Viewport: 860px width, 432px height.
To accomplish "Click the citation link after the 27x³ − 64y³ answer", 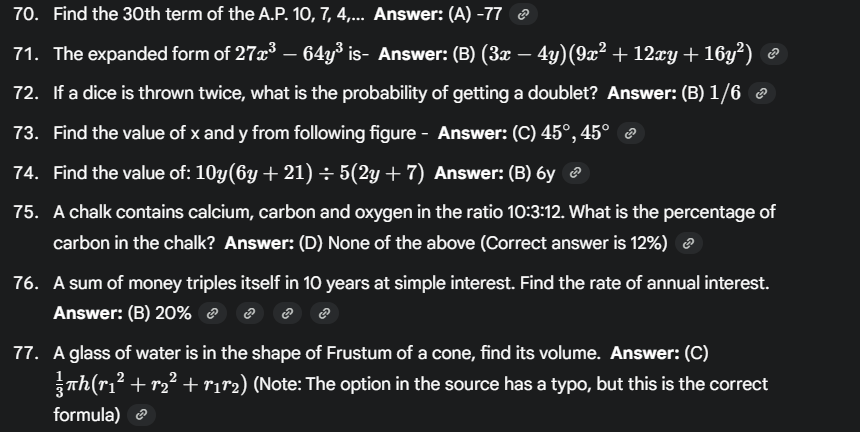I will tap(771, 55).
